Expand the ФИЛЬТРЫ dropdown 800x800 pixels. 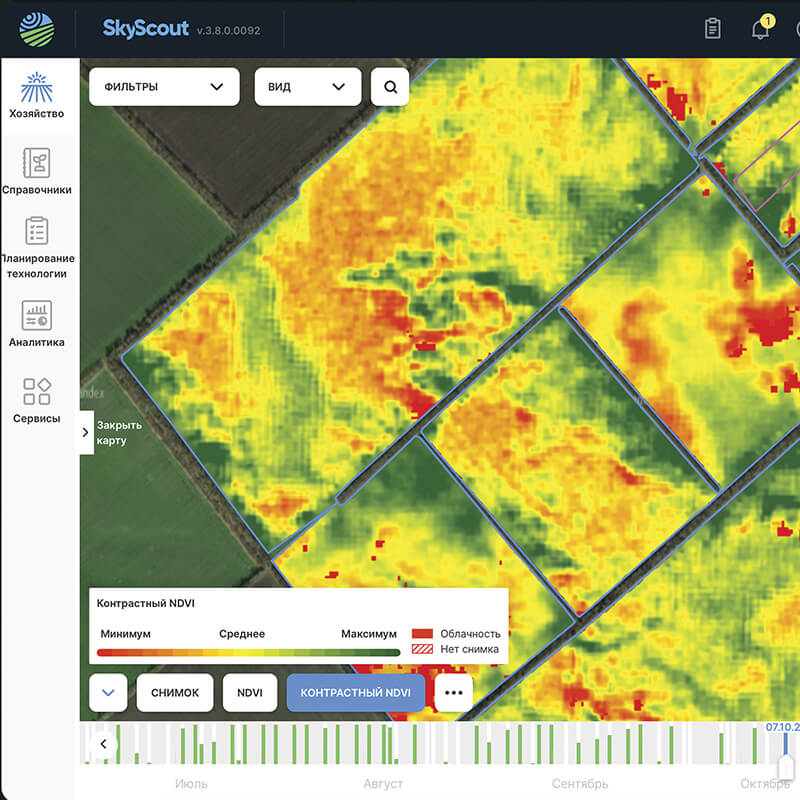pyautogui.click(x=164, y=87)
